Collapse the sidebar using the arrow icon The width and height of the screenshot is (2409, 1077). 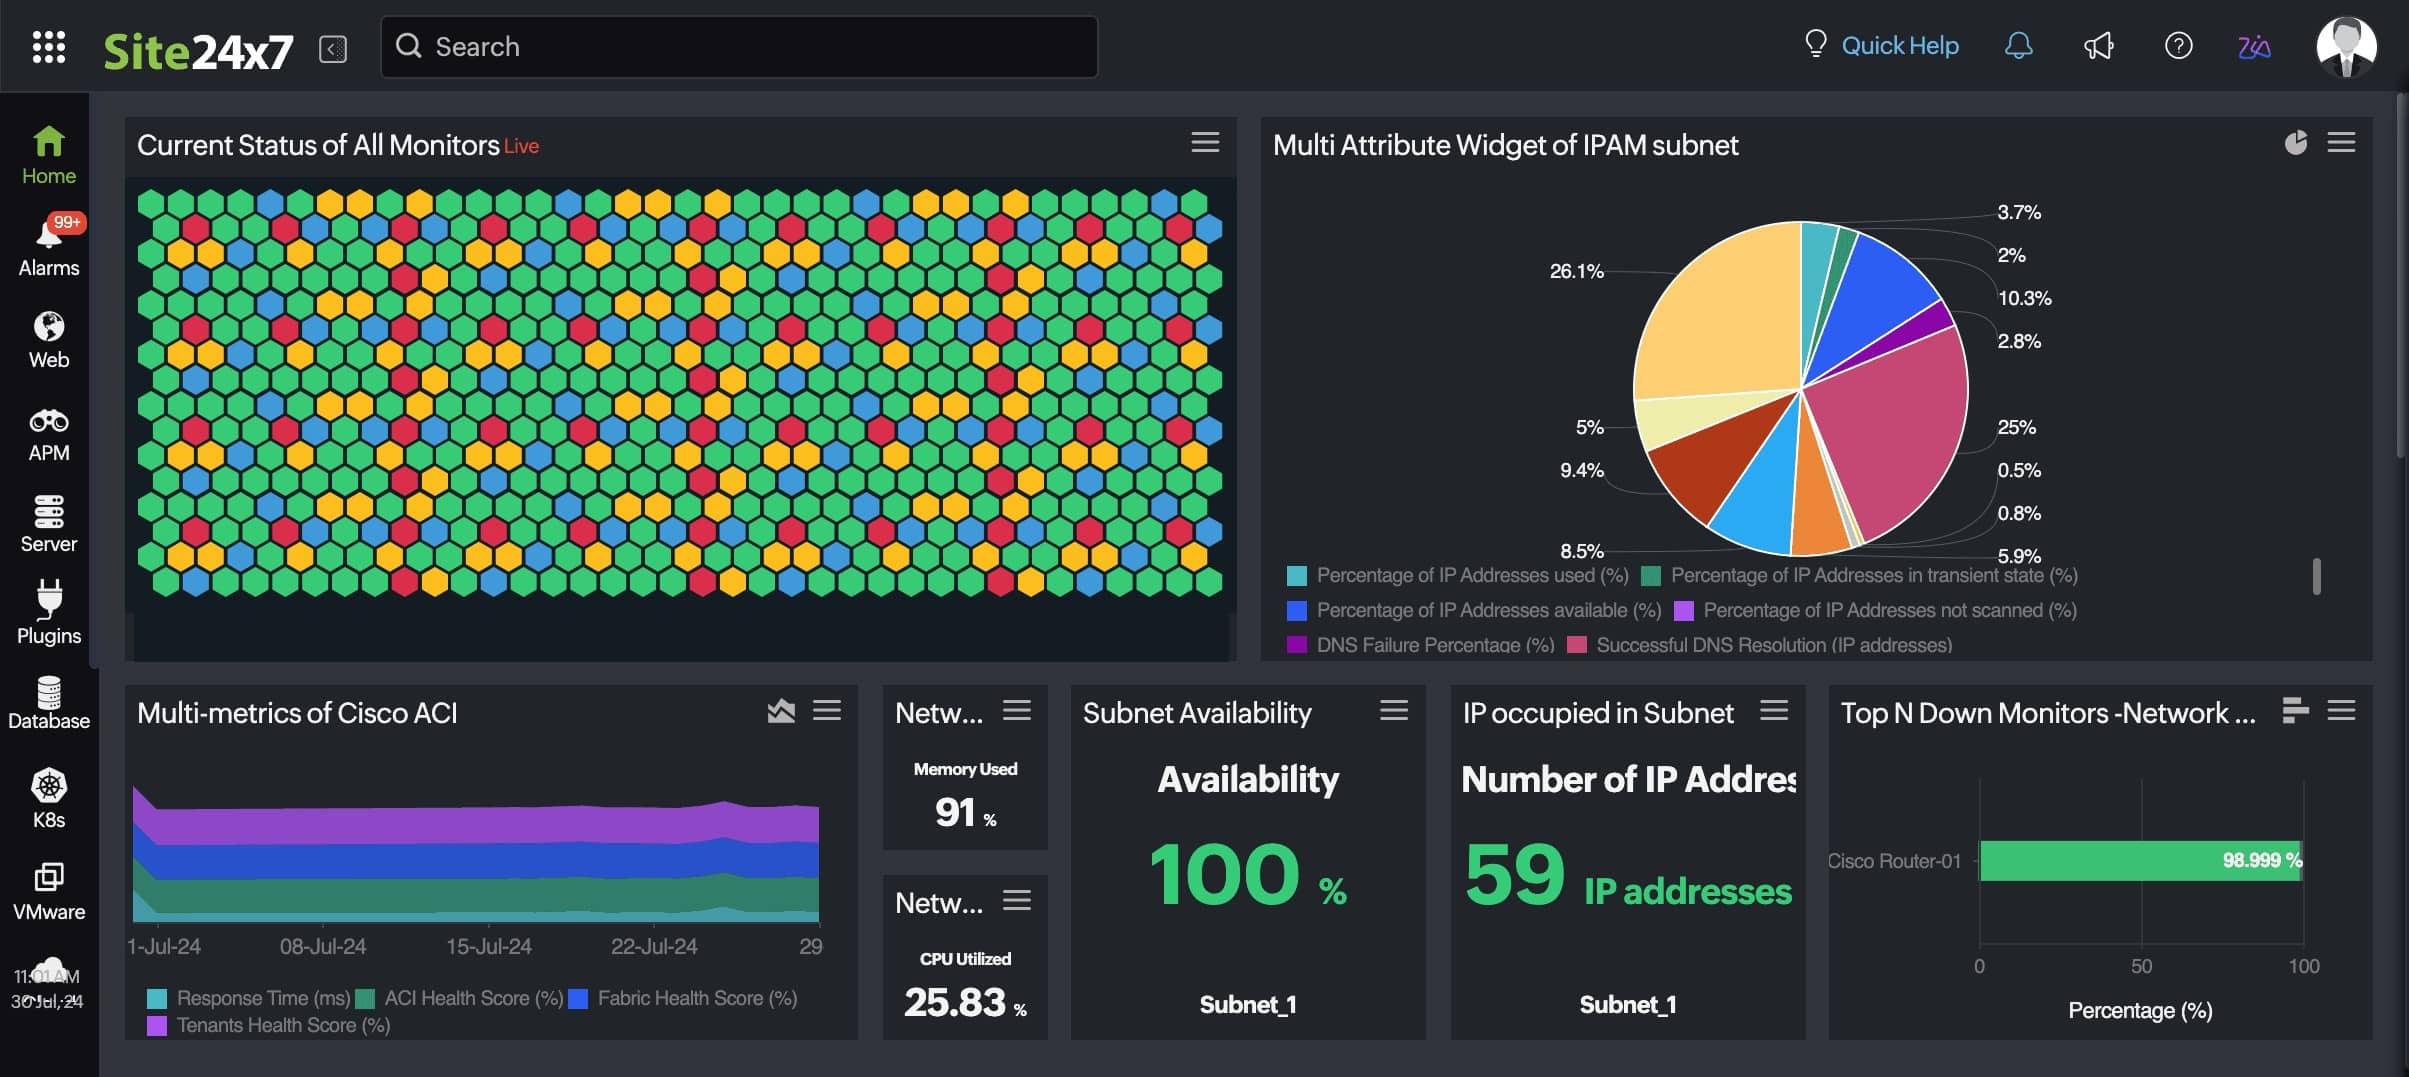coord(333,48)
